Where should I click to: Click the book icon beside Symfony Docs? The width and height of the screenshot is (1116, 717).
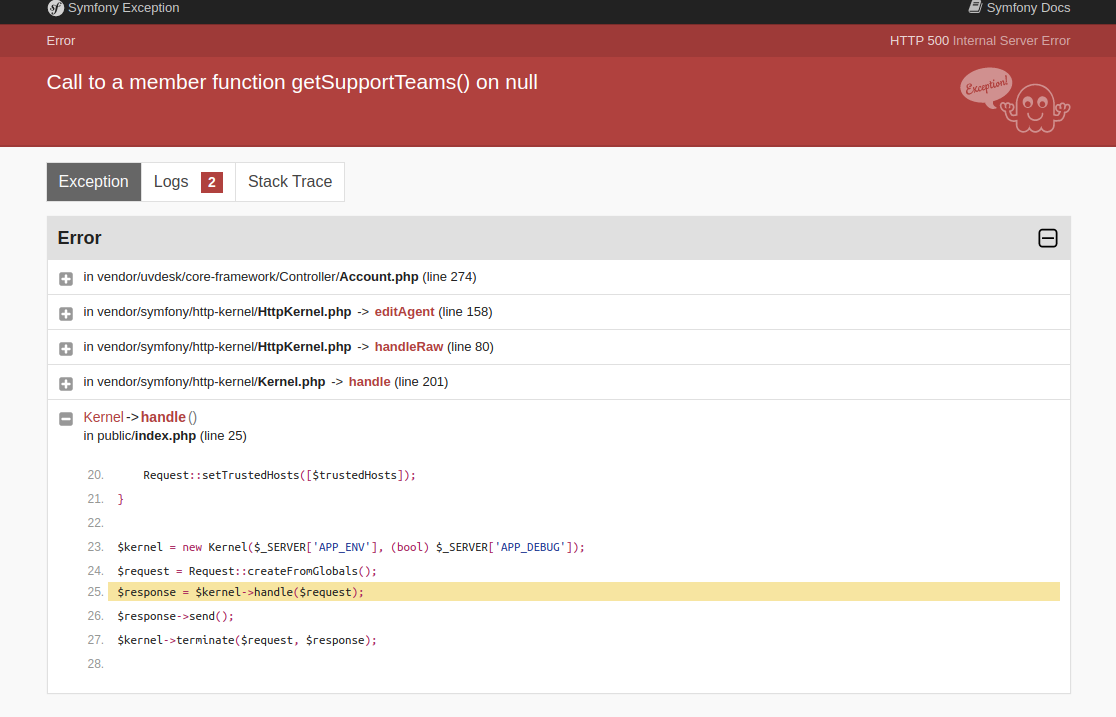973,7
